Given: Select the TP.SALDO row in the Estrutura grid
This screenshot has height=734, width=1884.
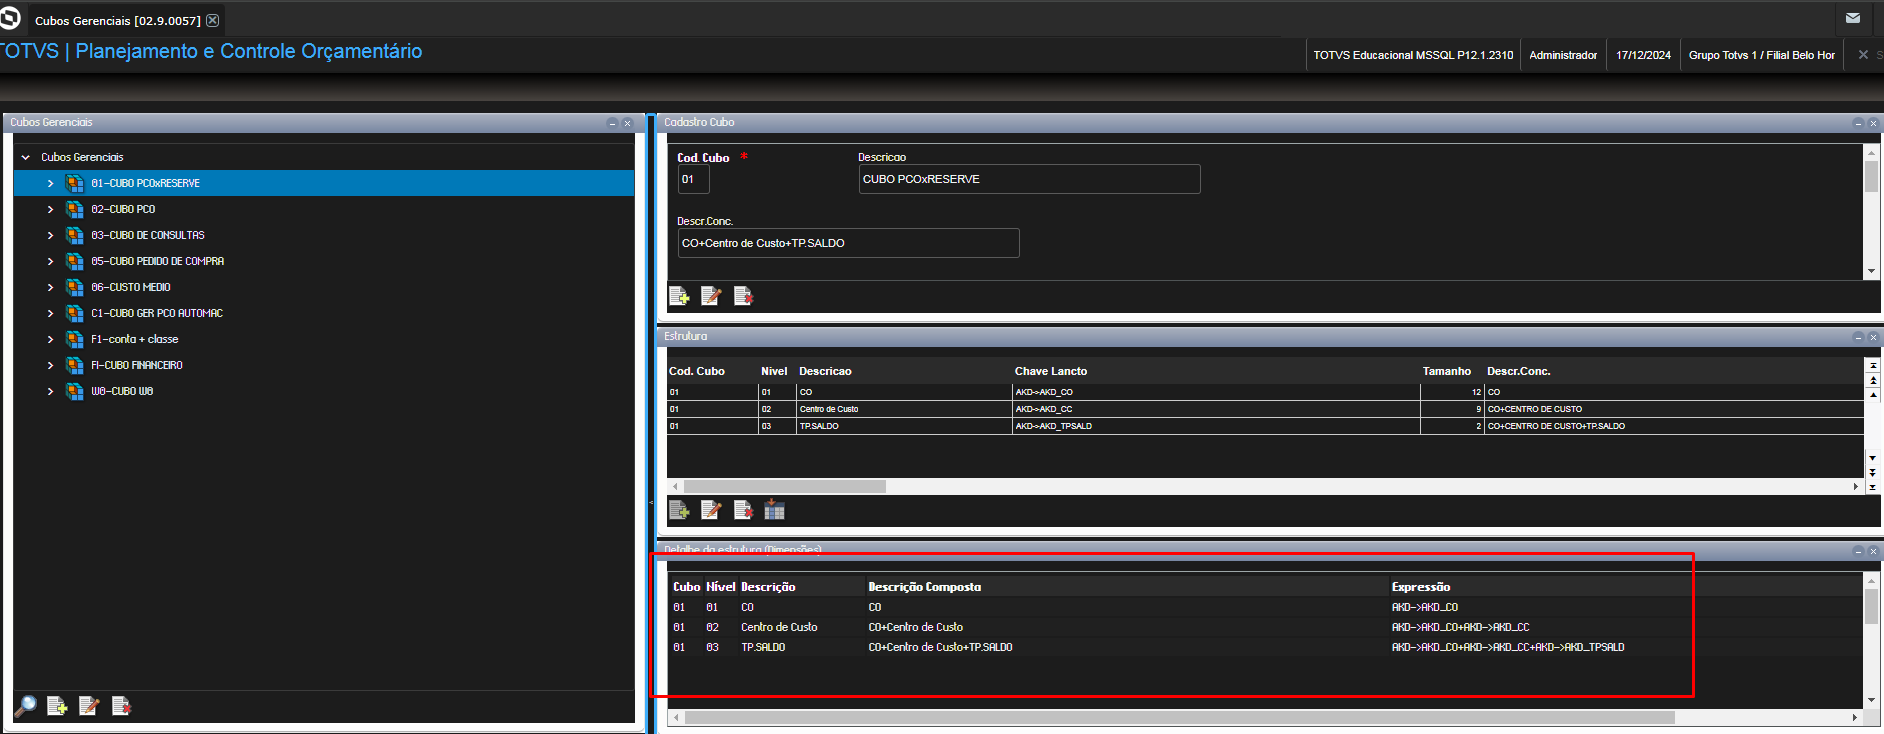Looking at the screenshot, I should click(1265, 426).
